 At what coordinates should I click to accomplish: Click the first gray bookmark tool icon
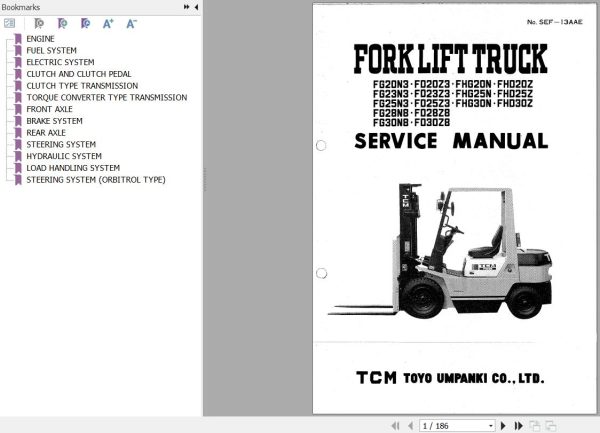click(x=39, y=23)
